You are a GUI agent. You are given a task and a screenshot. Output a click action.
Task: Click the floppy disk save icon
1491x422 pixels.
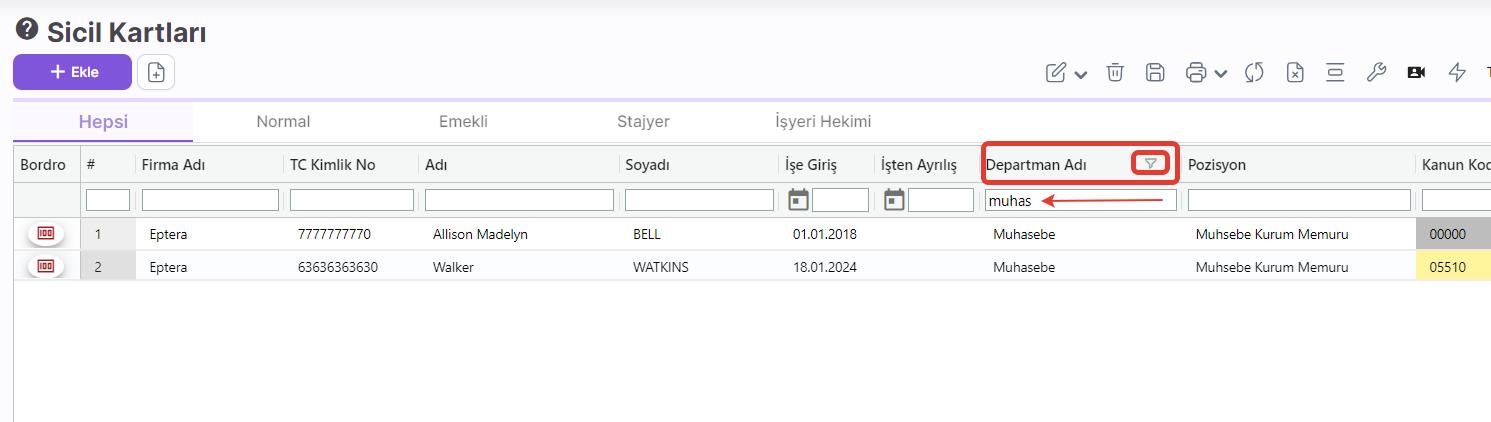(x=1155, y=72)
